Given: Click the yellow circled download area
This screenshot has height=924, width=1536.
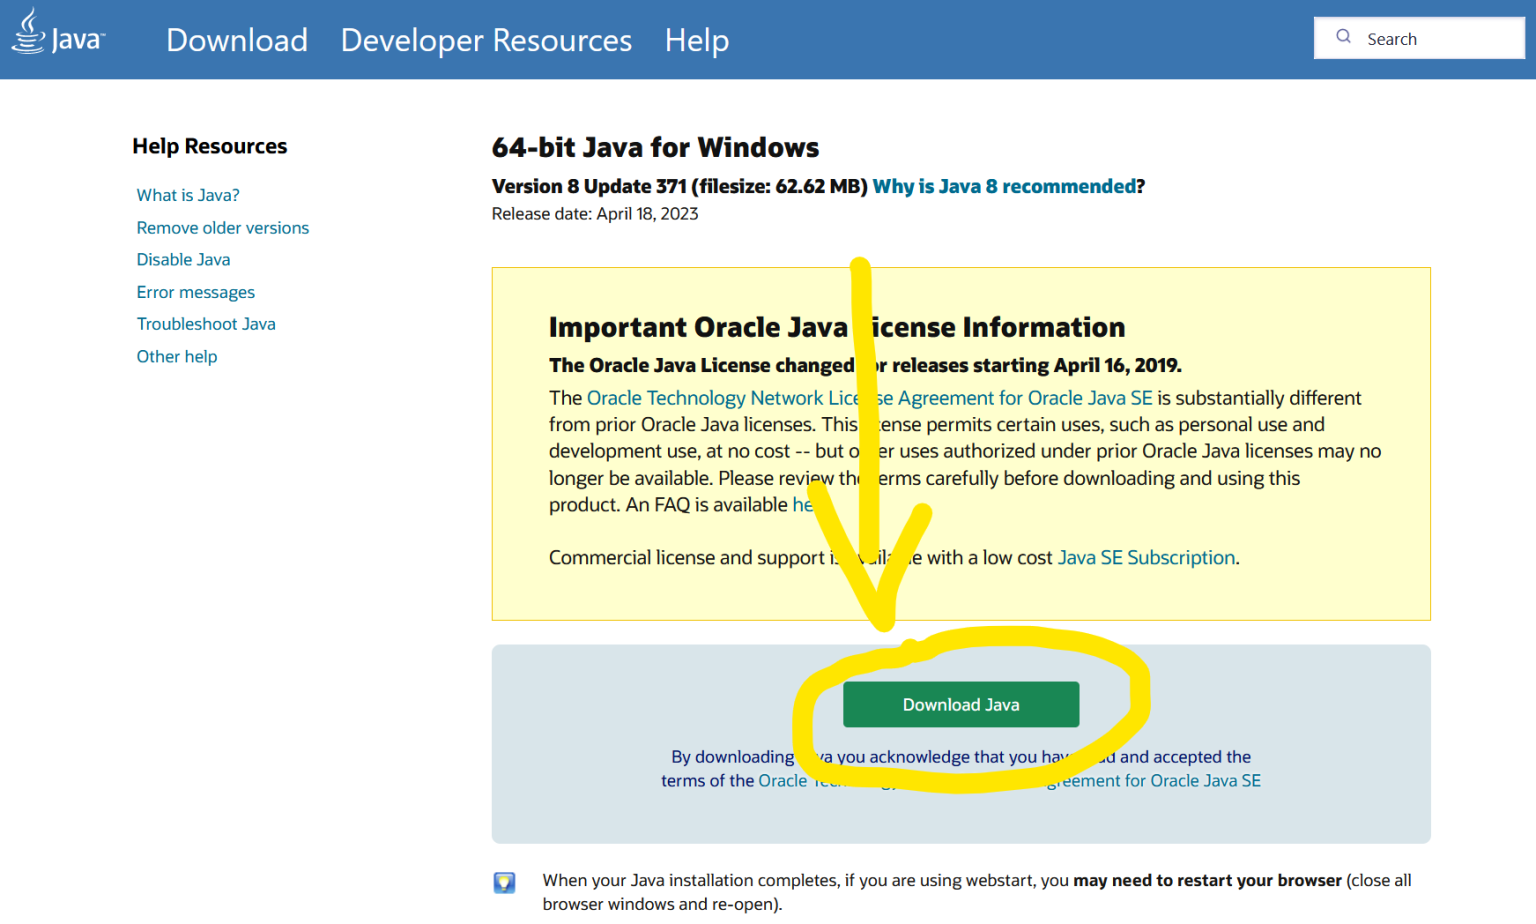Looking at the screenshot, I should 961,704.
